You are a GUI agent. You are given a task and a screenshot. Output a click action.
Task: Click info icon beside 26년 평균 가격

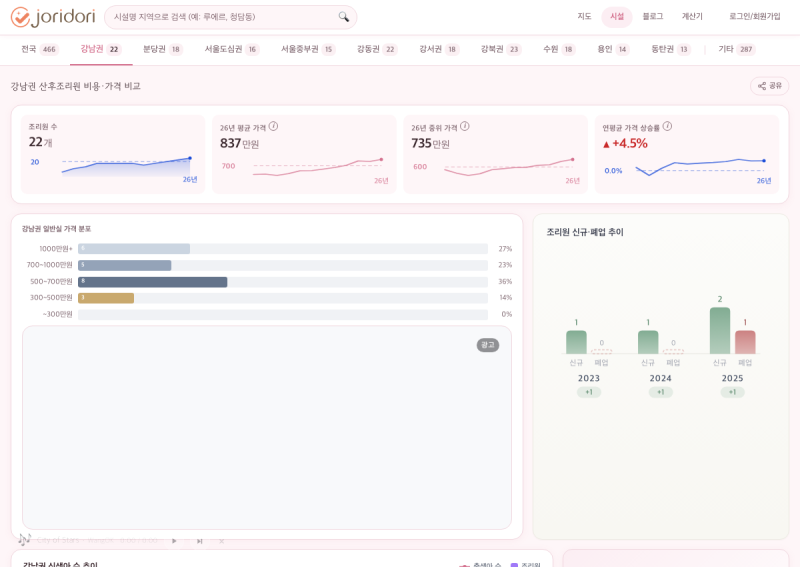[x=273, y=126]
